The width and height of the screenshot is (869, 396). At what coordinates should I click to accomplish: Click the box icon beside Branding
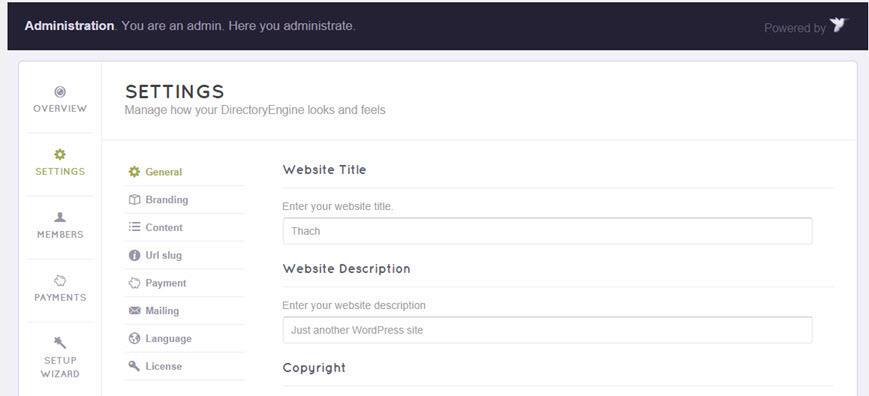point(134,199)
